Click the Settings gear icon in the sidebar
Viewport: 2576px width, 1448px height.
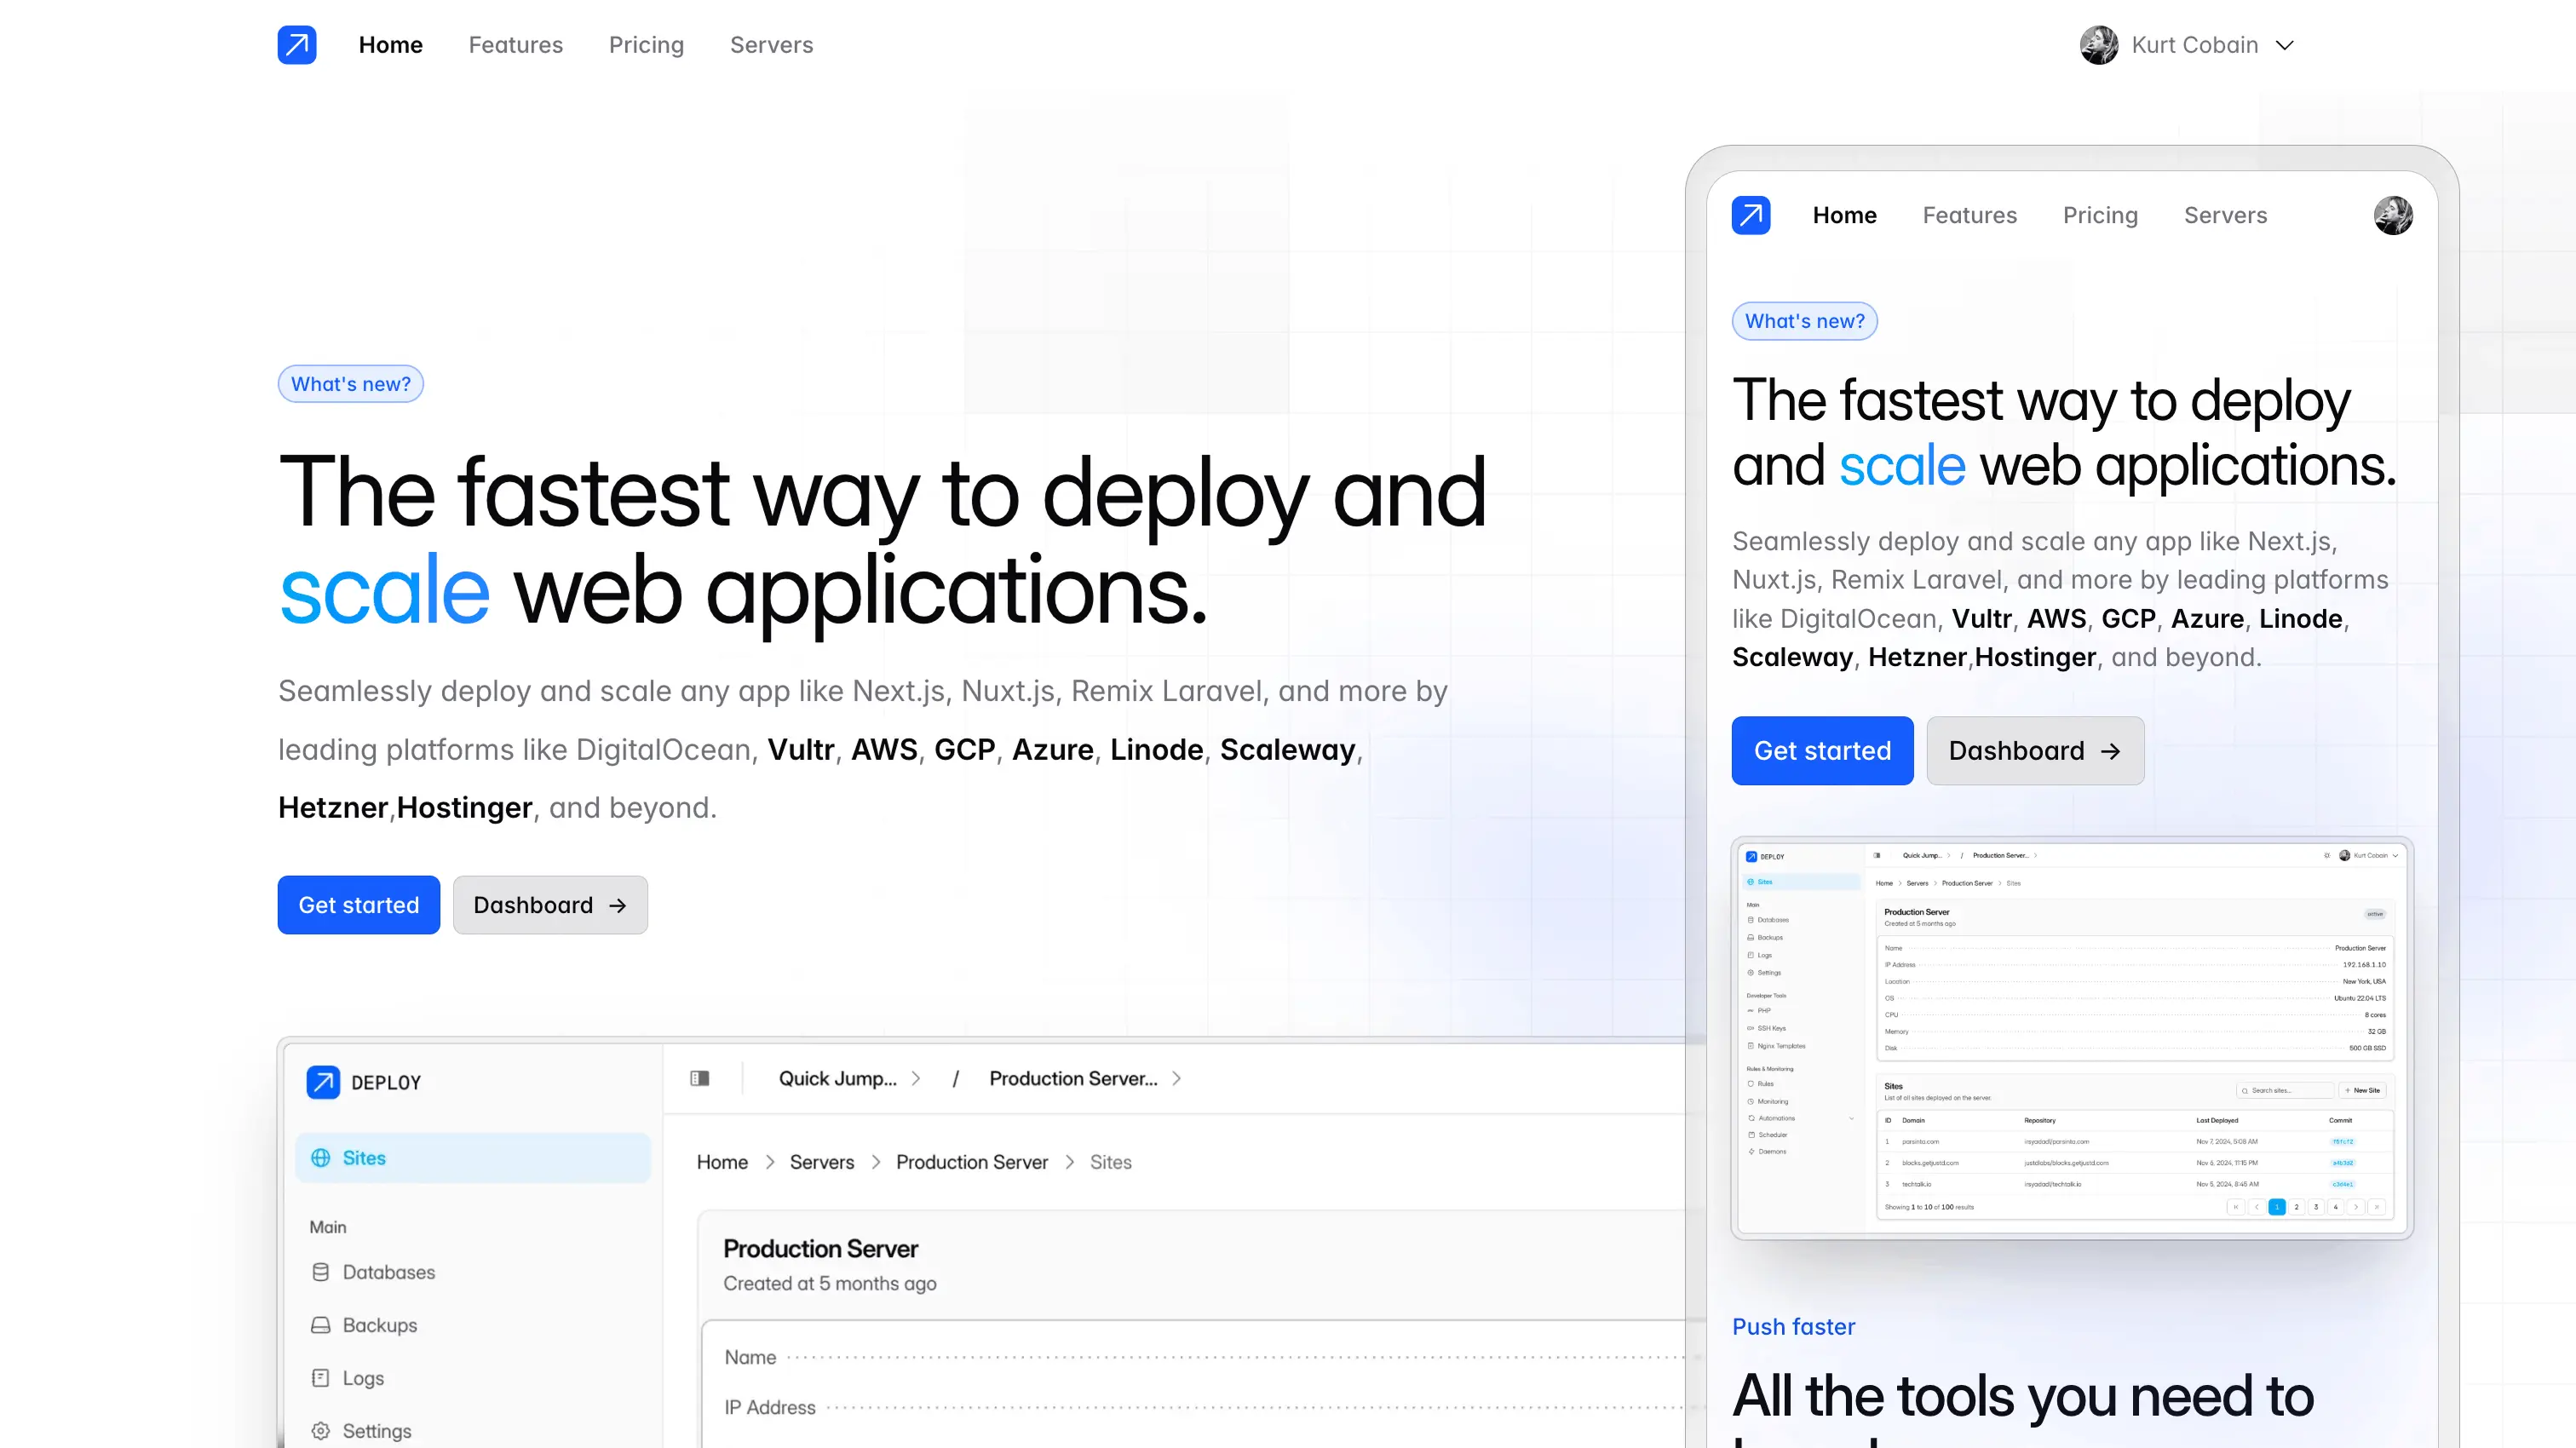320,1431
